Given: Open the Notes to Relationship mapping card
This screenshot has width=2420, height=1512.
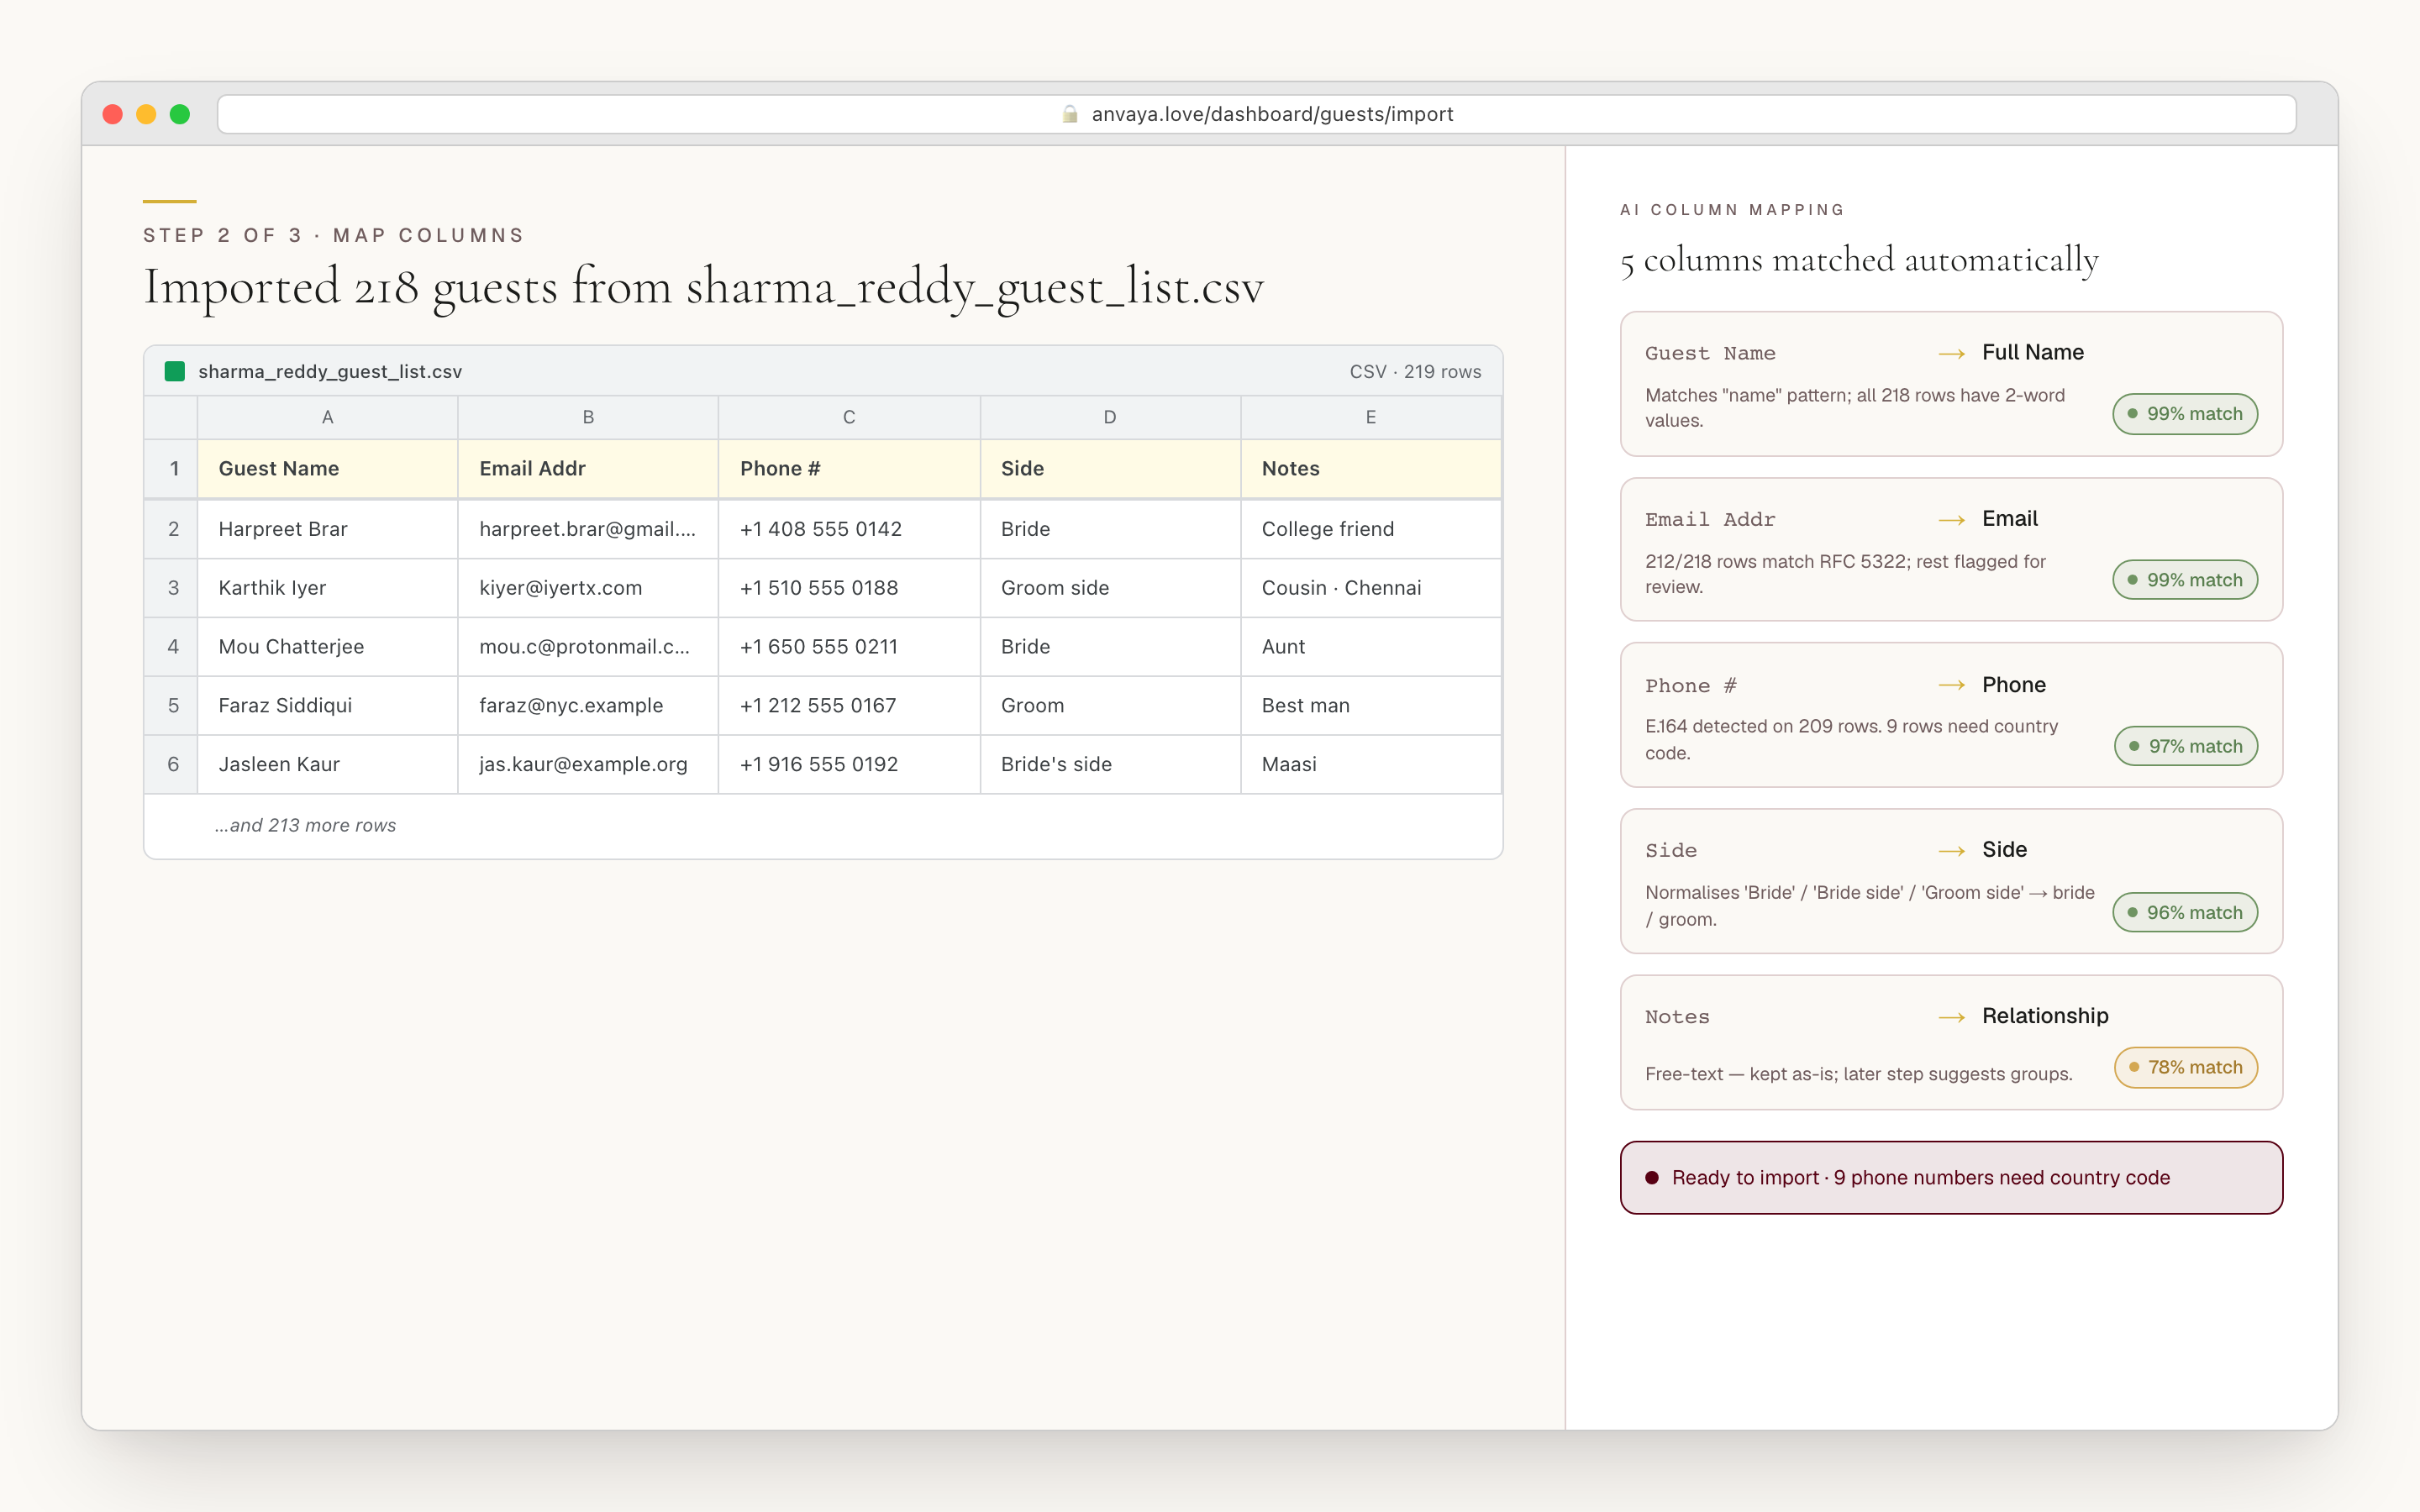Looking at the screenshot, I should [1951, 1042].
